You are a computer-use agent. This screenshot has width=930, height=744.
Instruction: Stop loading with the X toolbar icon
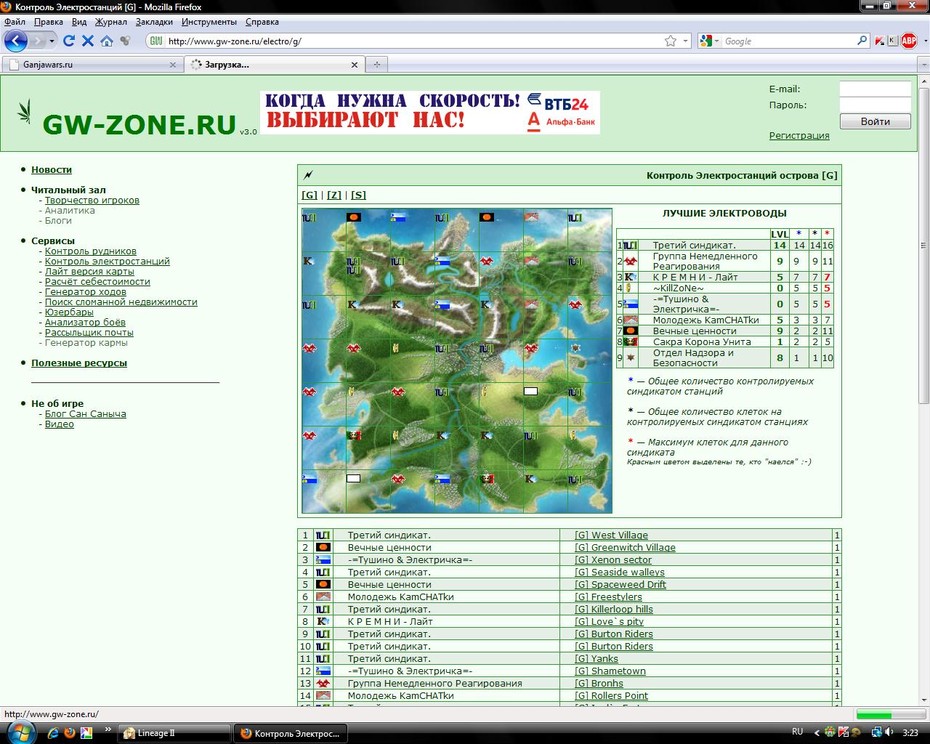(88, 41)
